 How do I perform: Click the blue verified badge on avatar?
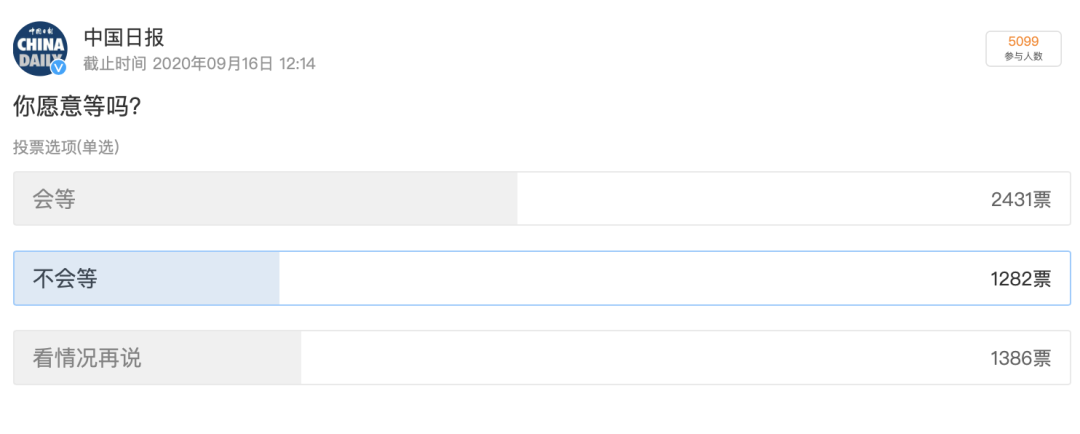(59, 67)
